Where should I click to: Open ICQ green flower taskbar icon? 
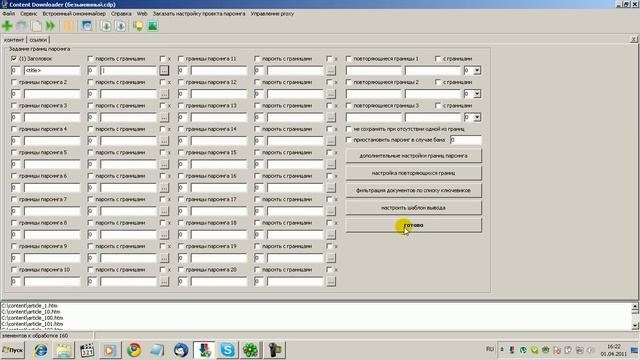click(x=251, y=350)
